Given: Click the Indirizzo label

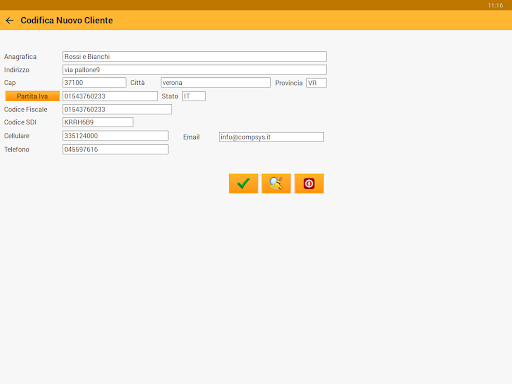Looking at the screenshot, I should [17, 70].
